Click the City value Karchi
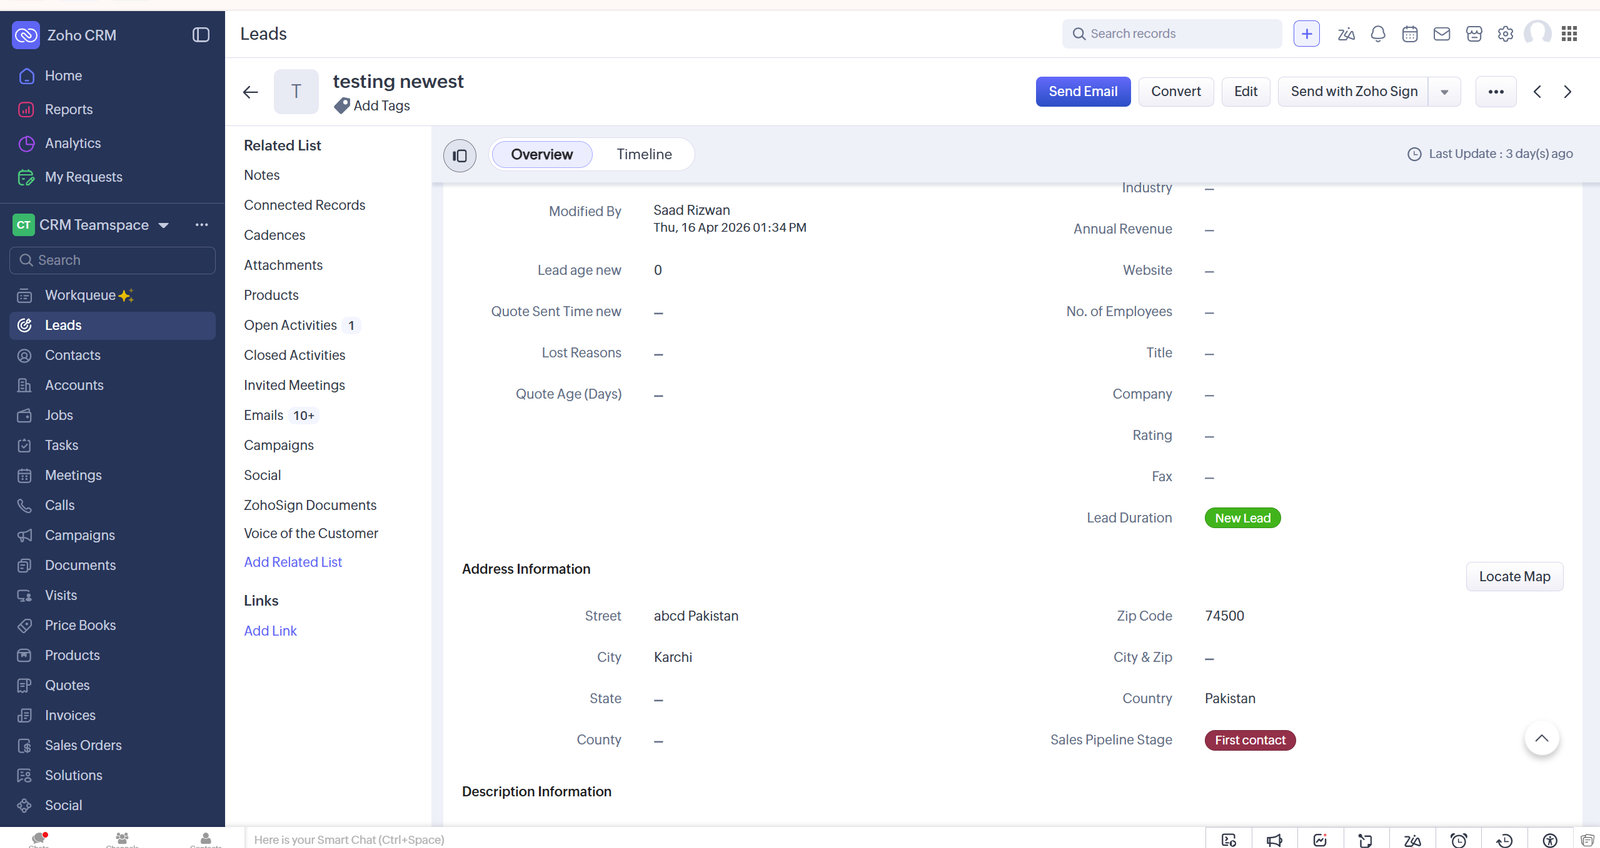The height and width of the screenshot is (848, 1600). pyautogui.click(x=673, y=657)
